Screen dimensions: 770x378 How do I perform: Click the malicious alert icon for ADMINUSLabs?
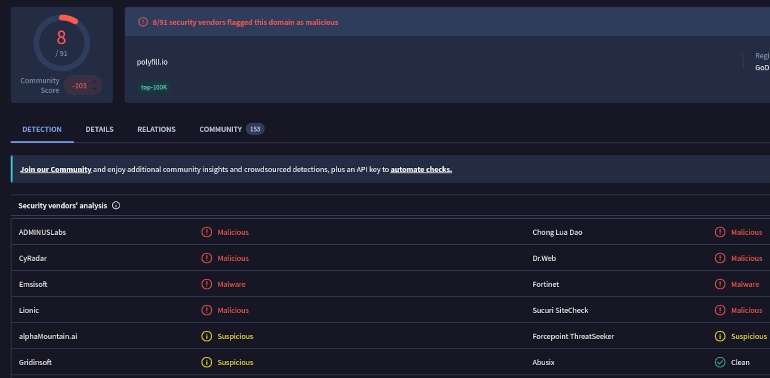point(207,232)
